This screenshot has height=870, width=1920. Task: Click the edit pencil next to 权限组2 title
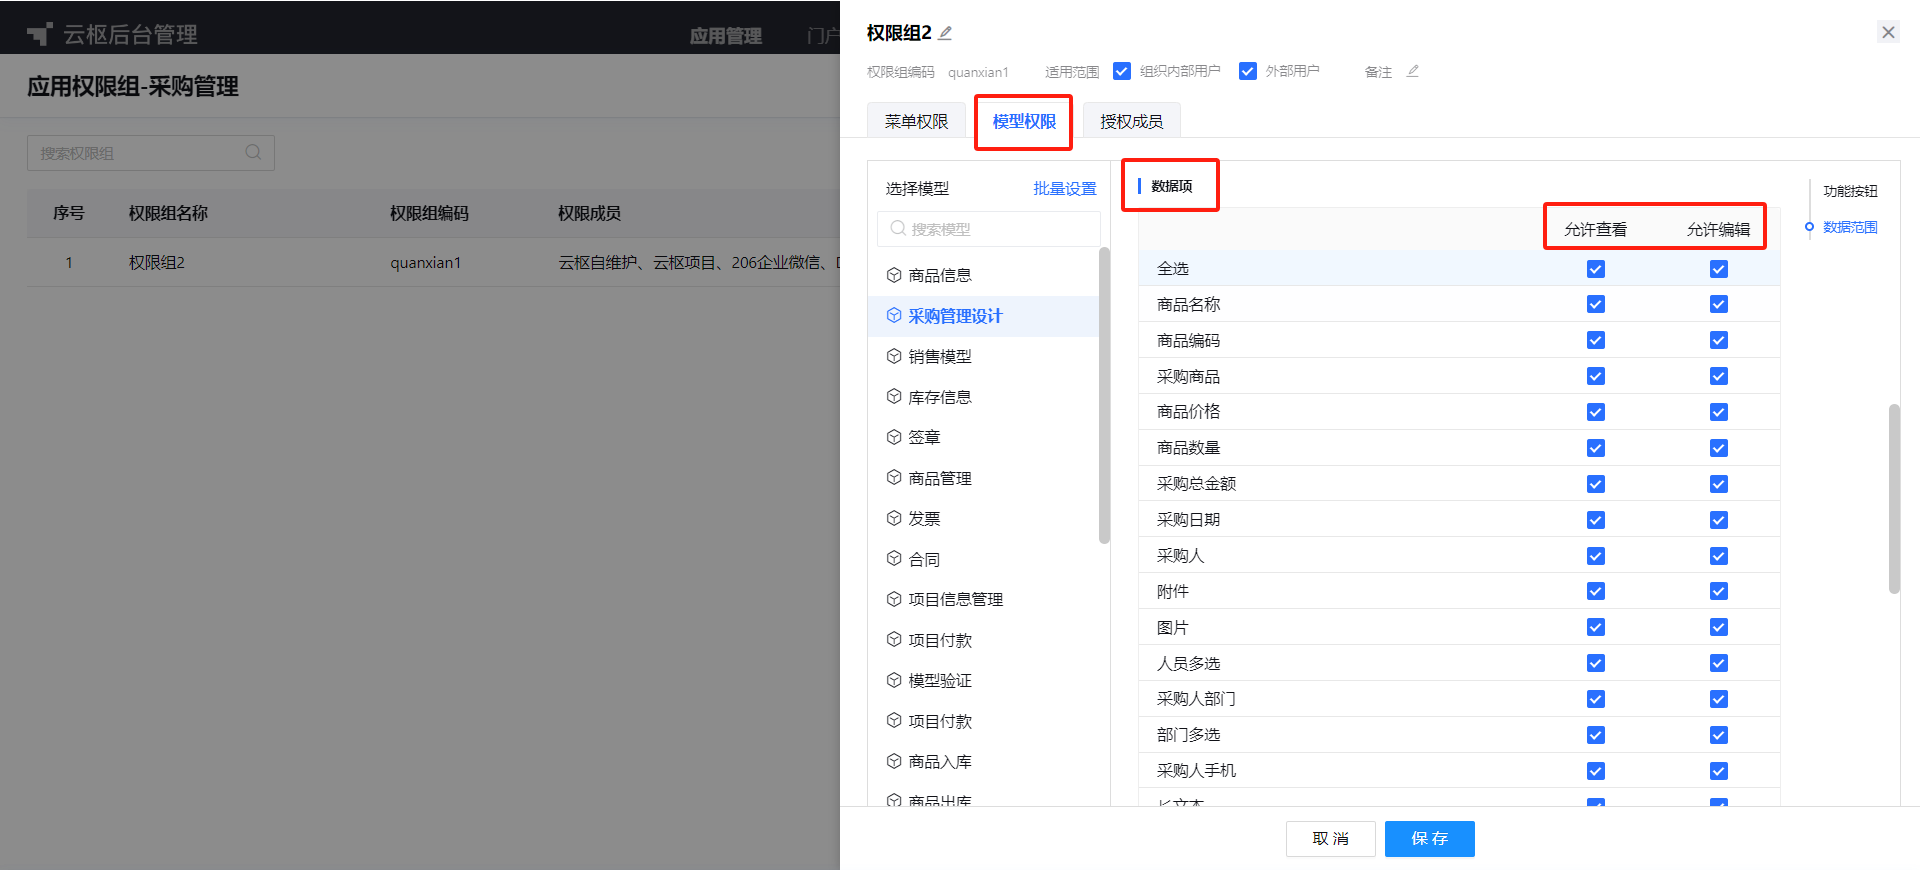945,33
